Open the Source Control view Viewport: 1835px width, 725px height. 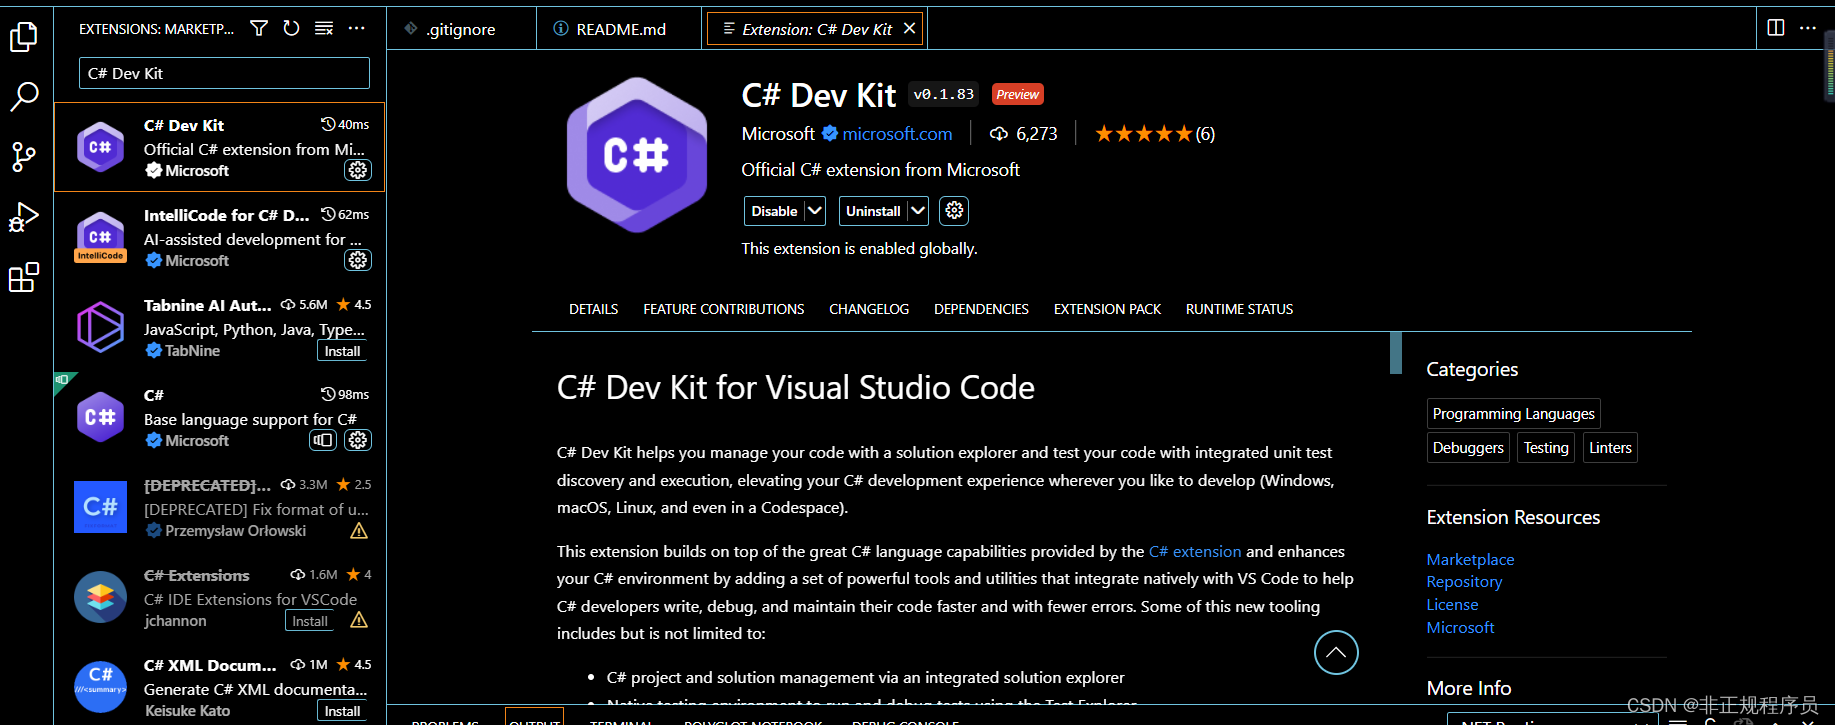click(x=23, y=157)
